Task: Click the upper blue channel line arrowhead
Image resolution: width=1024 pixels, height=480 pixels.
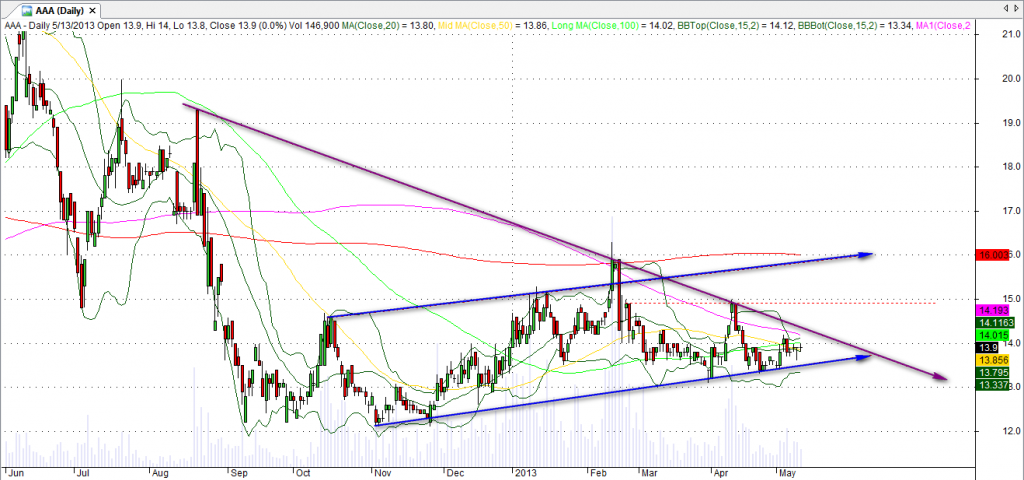Action: [x=866, y=254]
